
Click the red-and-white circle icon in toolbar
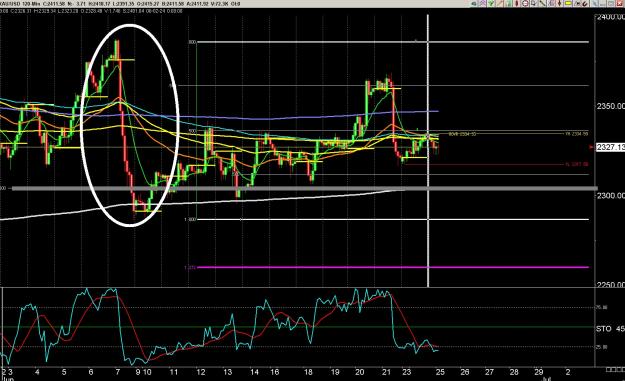(x=525, y=3)
